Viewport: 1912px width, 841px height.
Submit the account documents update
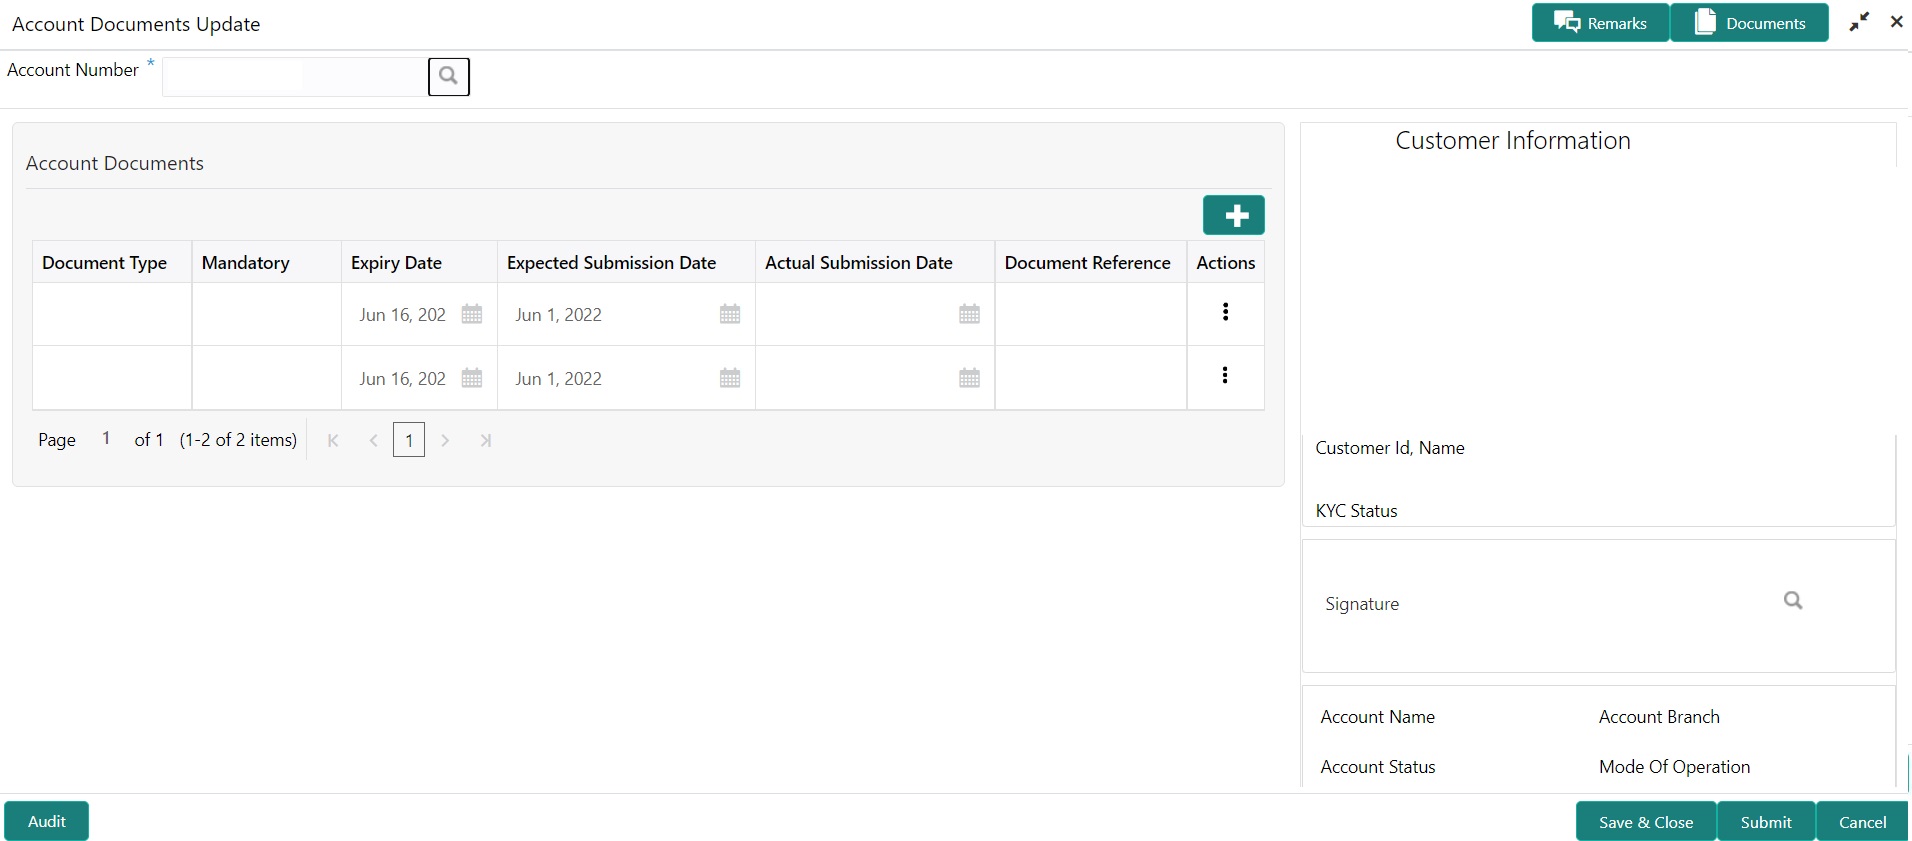[x=1765, y=822]
